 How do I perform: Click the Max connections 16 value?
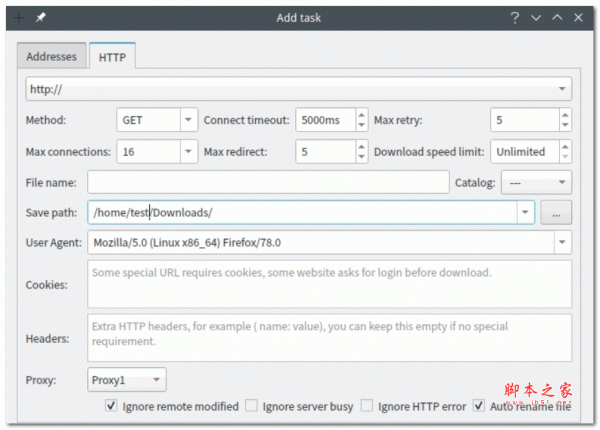[149, 151]
